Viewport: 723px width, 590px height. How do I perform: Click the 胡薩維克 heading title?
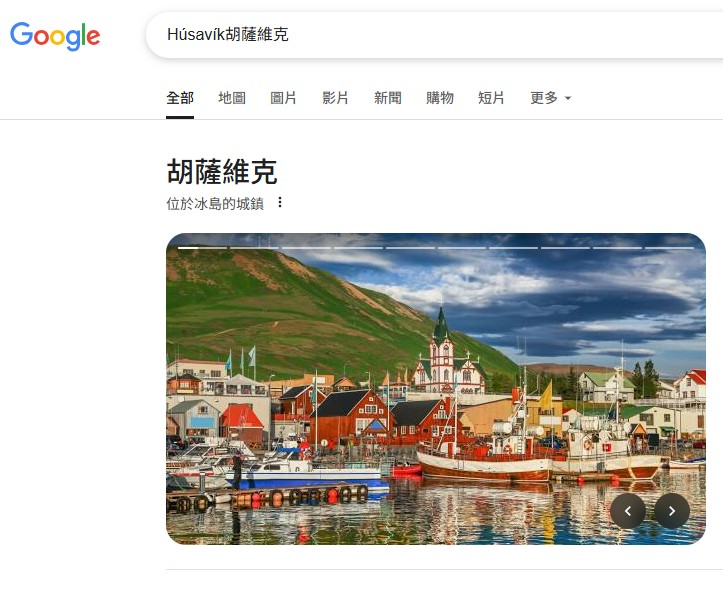click(x=222, y=171)
